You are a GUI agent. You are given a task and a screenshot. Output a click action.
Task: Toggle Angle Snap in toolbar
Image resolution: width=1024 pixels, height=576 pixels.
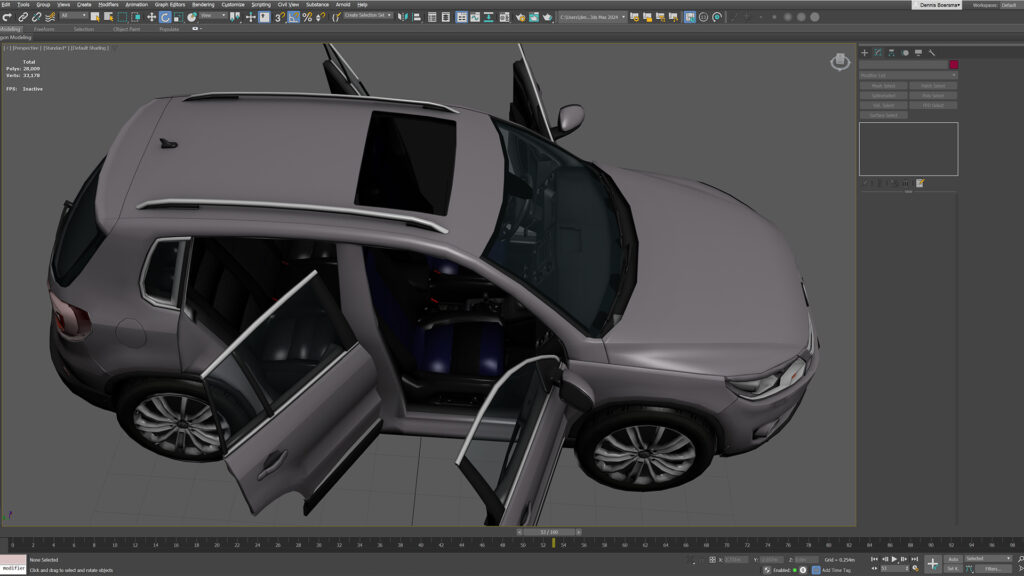click(x=293, y=17)
